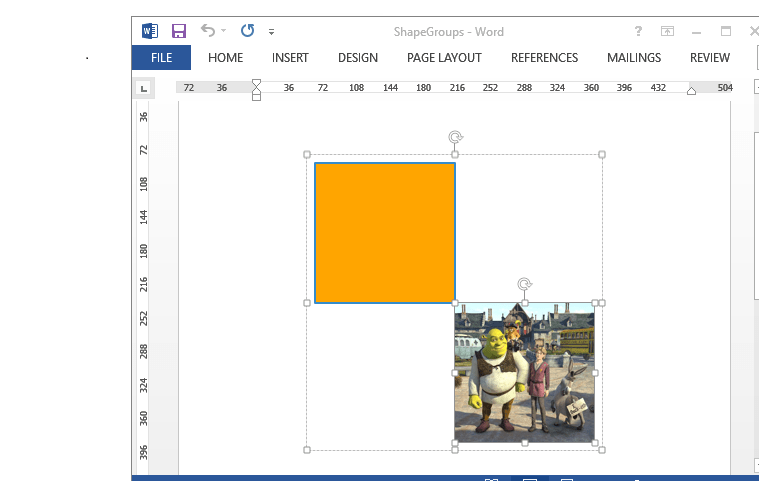Viewport: 778px width, 497px height.
Task: Switch to the INSERT tab
Action: pos(290,58)
